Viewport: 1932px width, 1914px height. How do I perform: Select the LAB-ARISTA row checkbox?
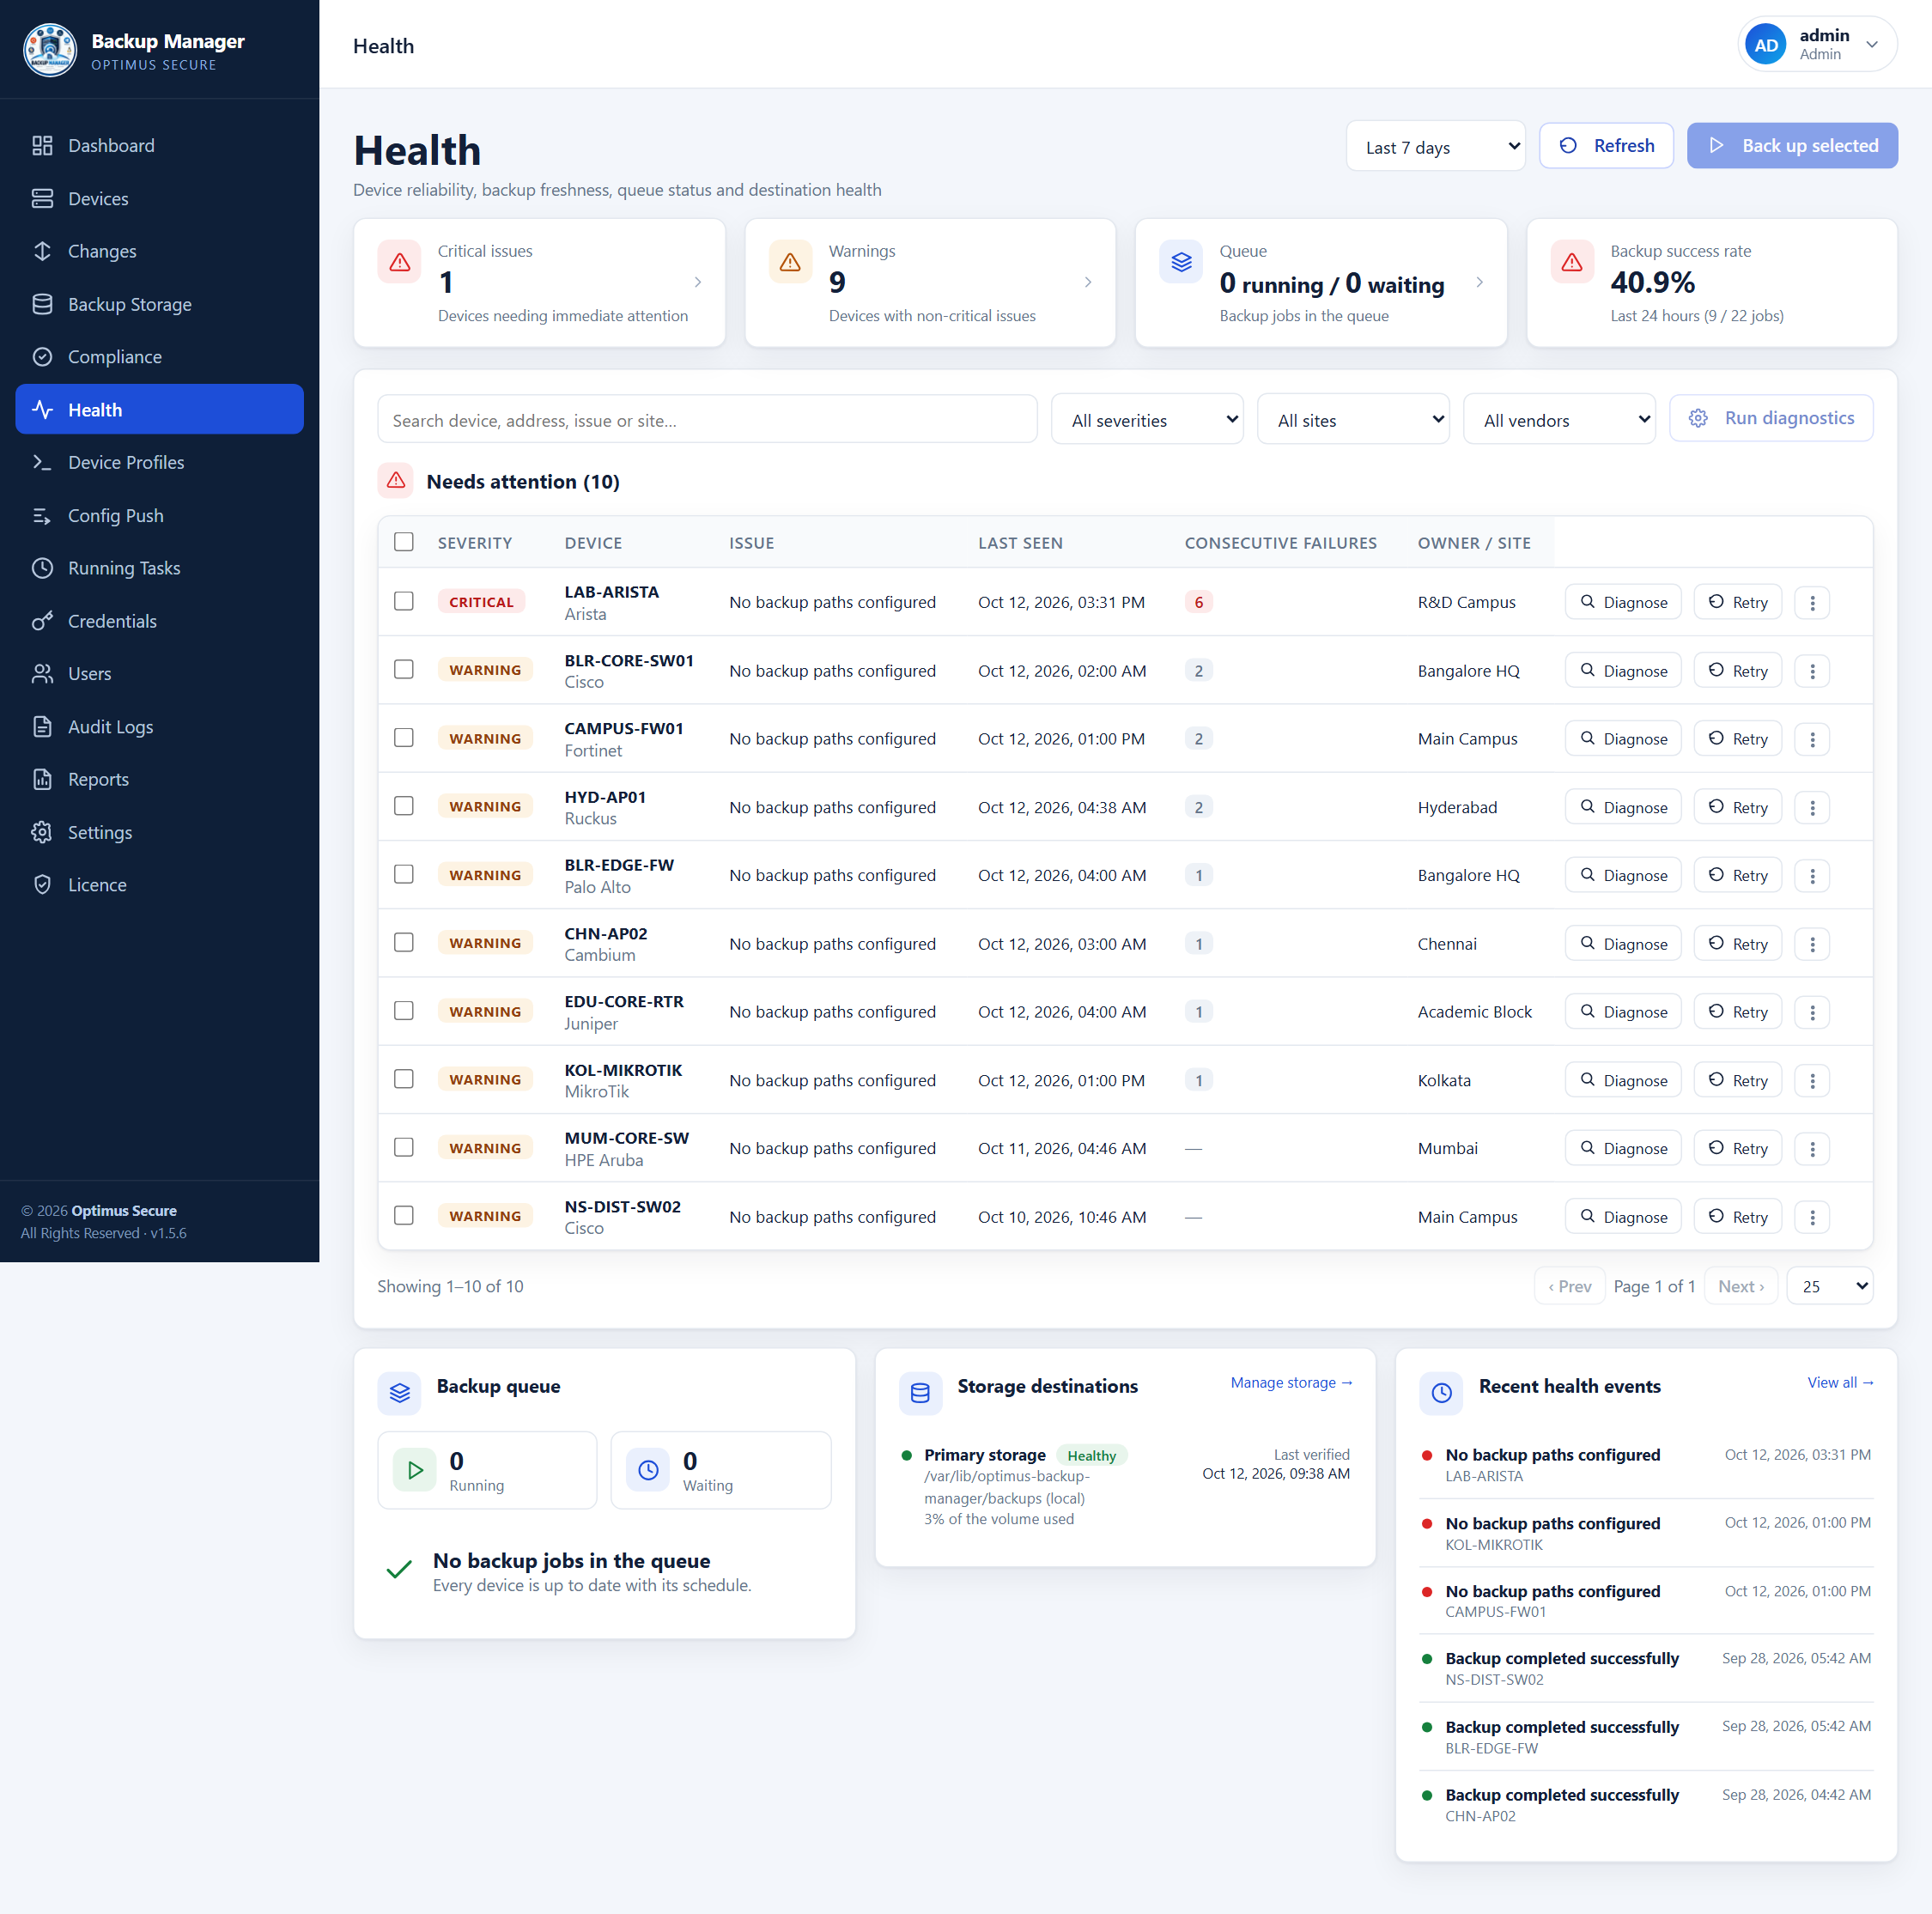point(404,601)
